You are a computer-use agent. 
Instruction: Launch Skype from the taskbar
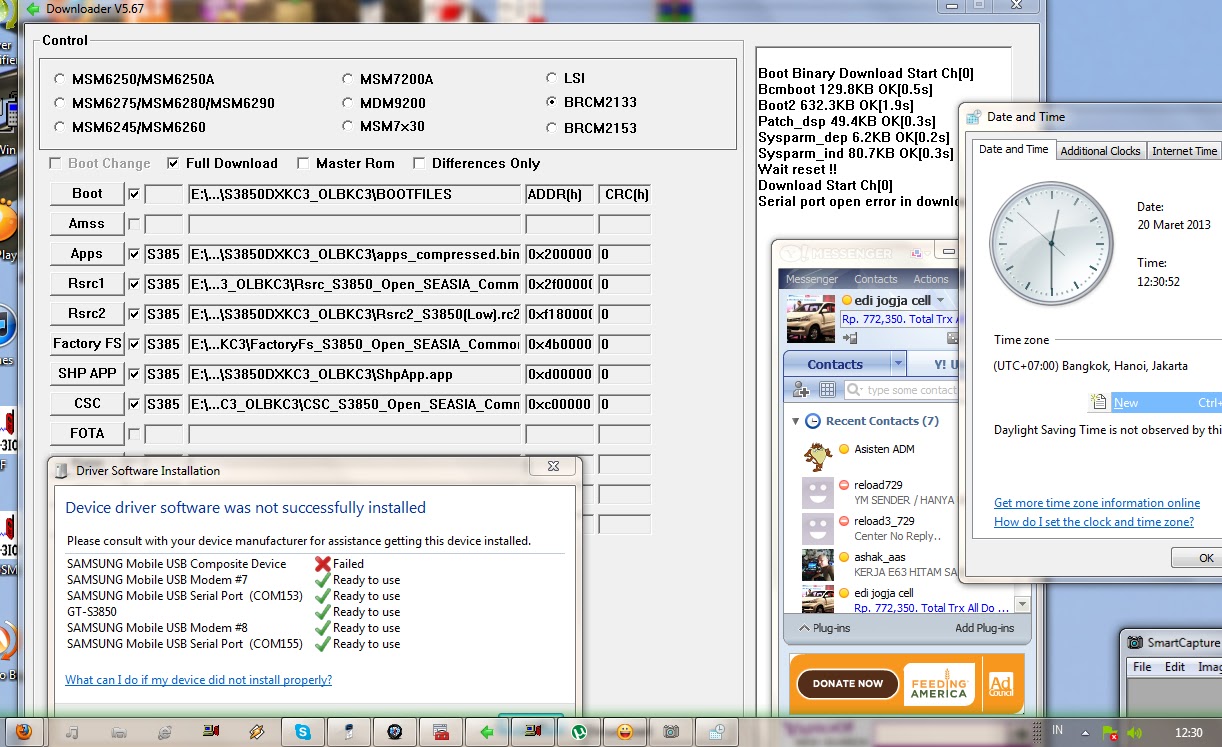(x=303, y=731)
